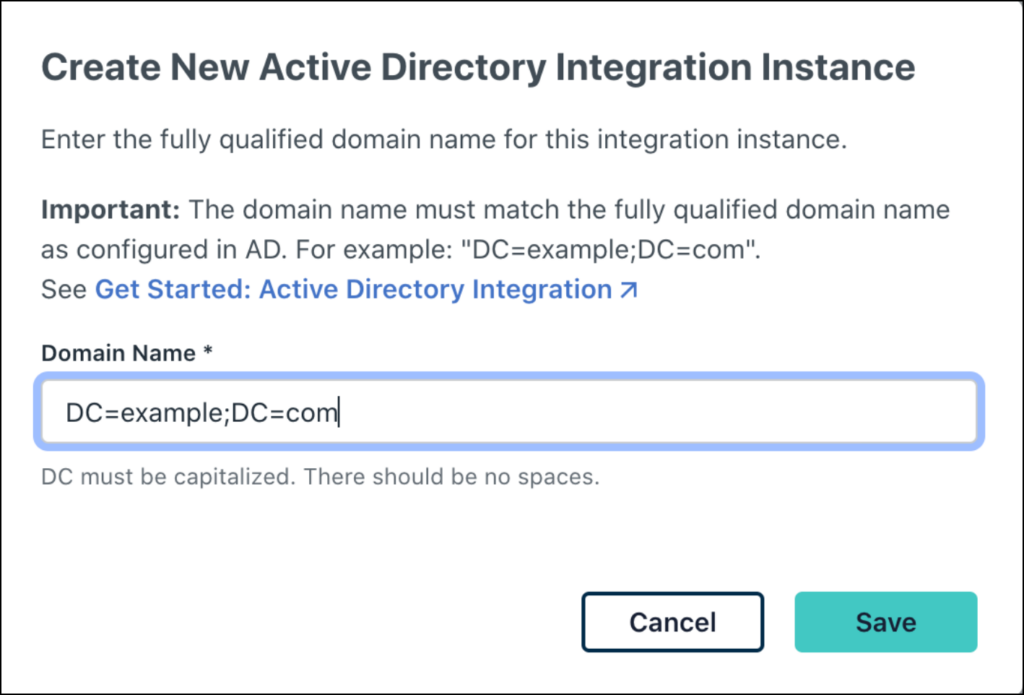
Task: Confirm the domain name with Save
Action: pyautogui.click(x=885, y=622)
